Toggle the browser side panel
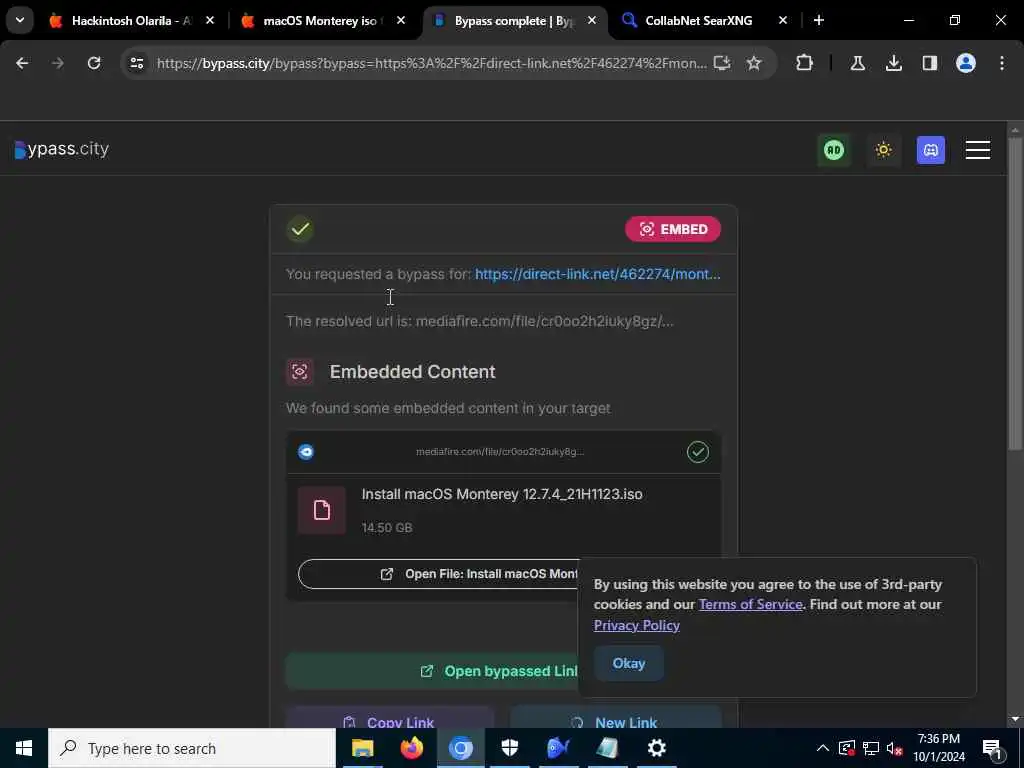This screenshot has width=1024, height=768. coord(930,63)
